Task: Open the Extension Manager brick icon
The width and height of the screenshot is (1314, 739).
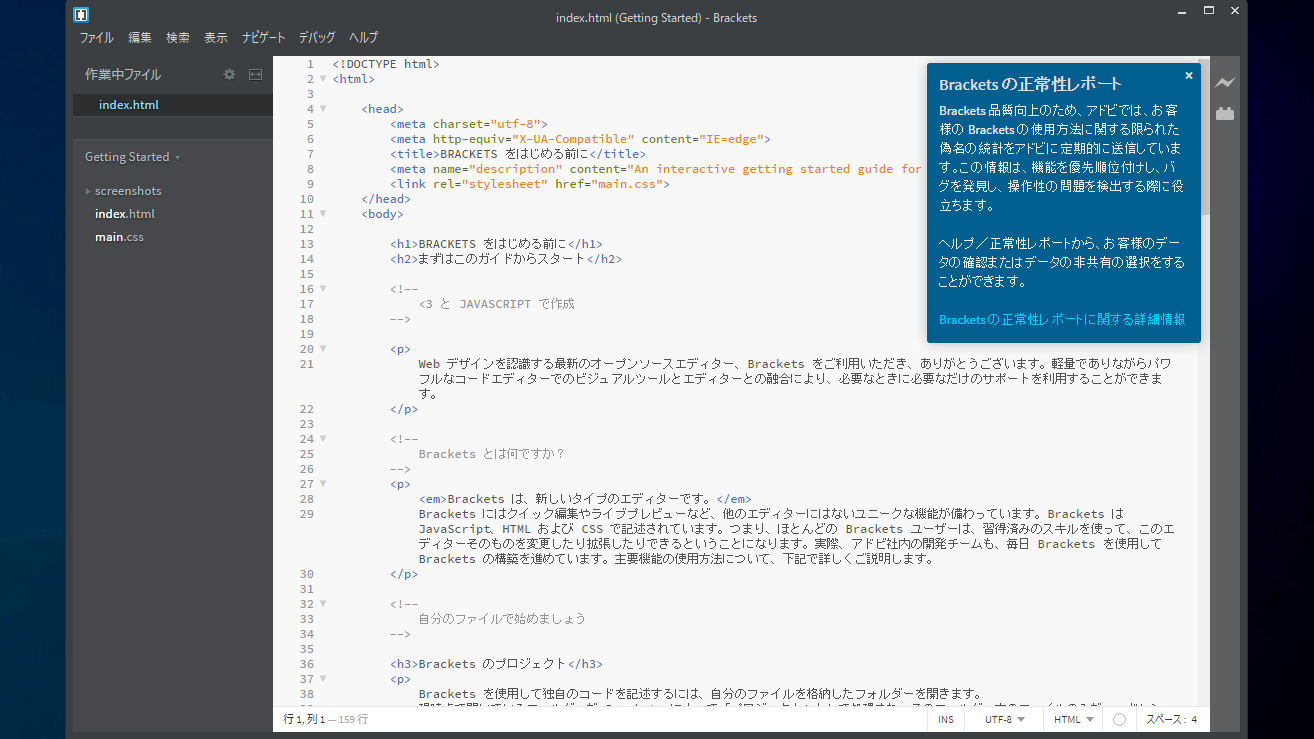Action: click(1225, 114)
